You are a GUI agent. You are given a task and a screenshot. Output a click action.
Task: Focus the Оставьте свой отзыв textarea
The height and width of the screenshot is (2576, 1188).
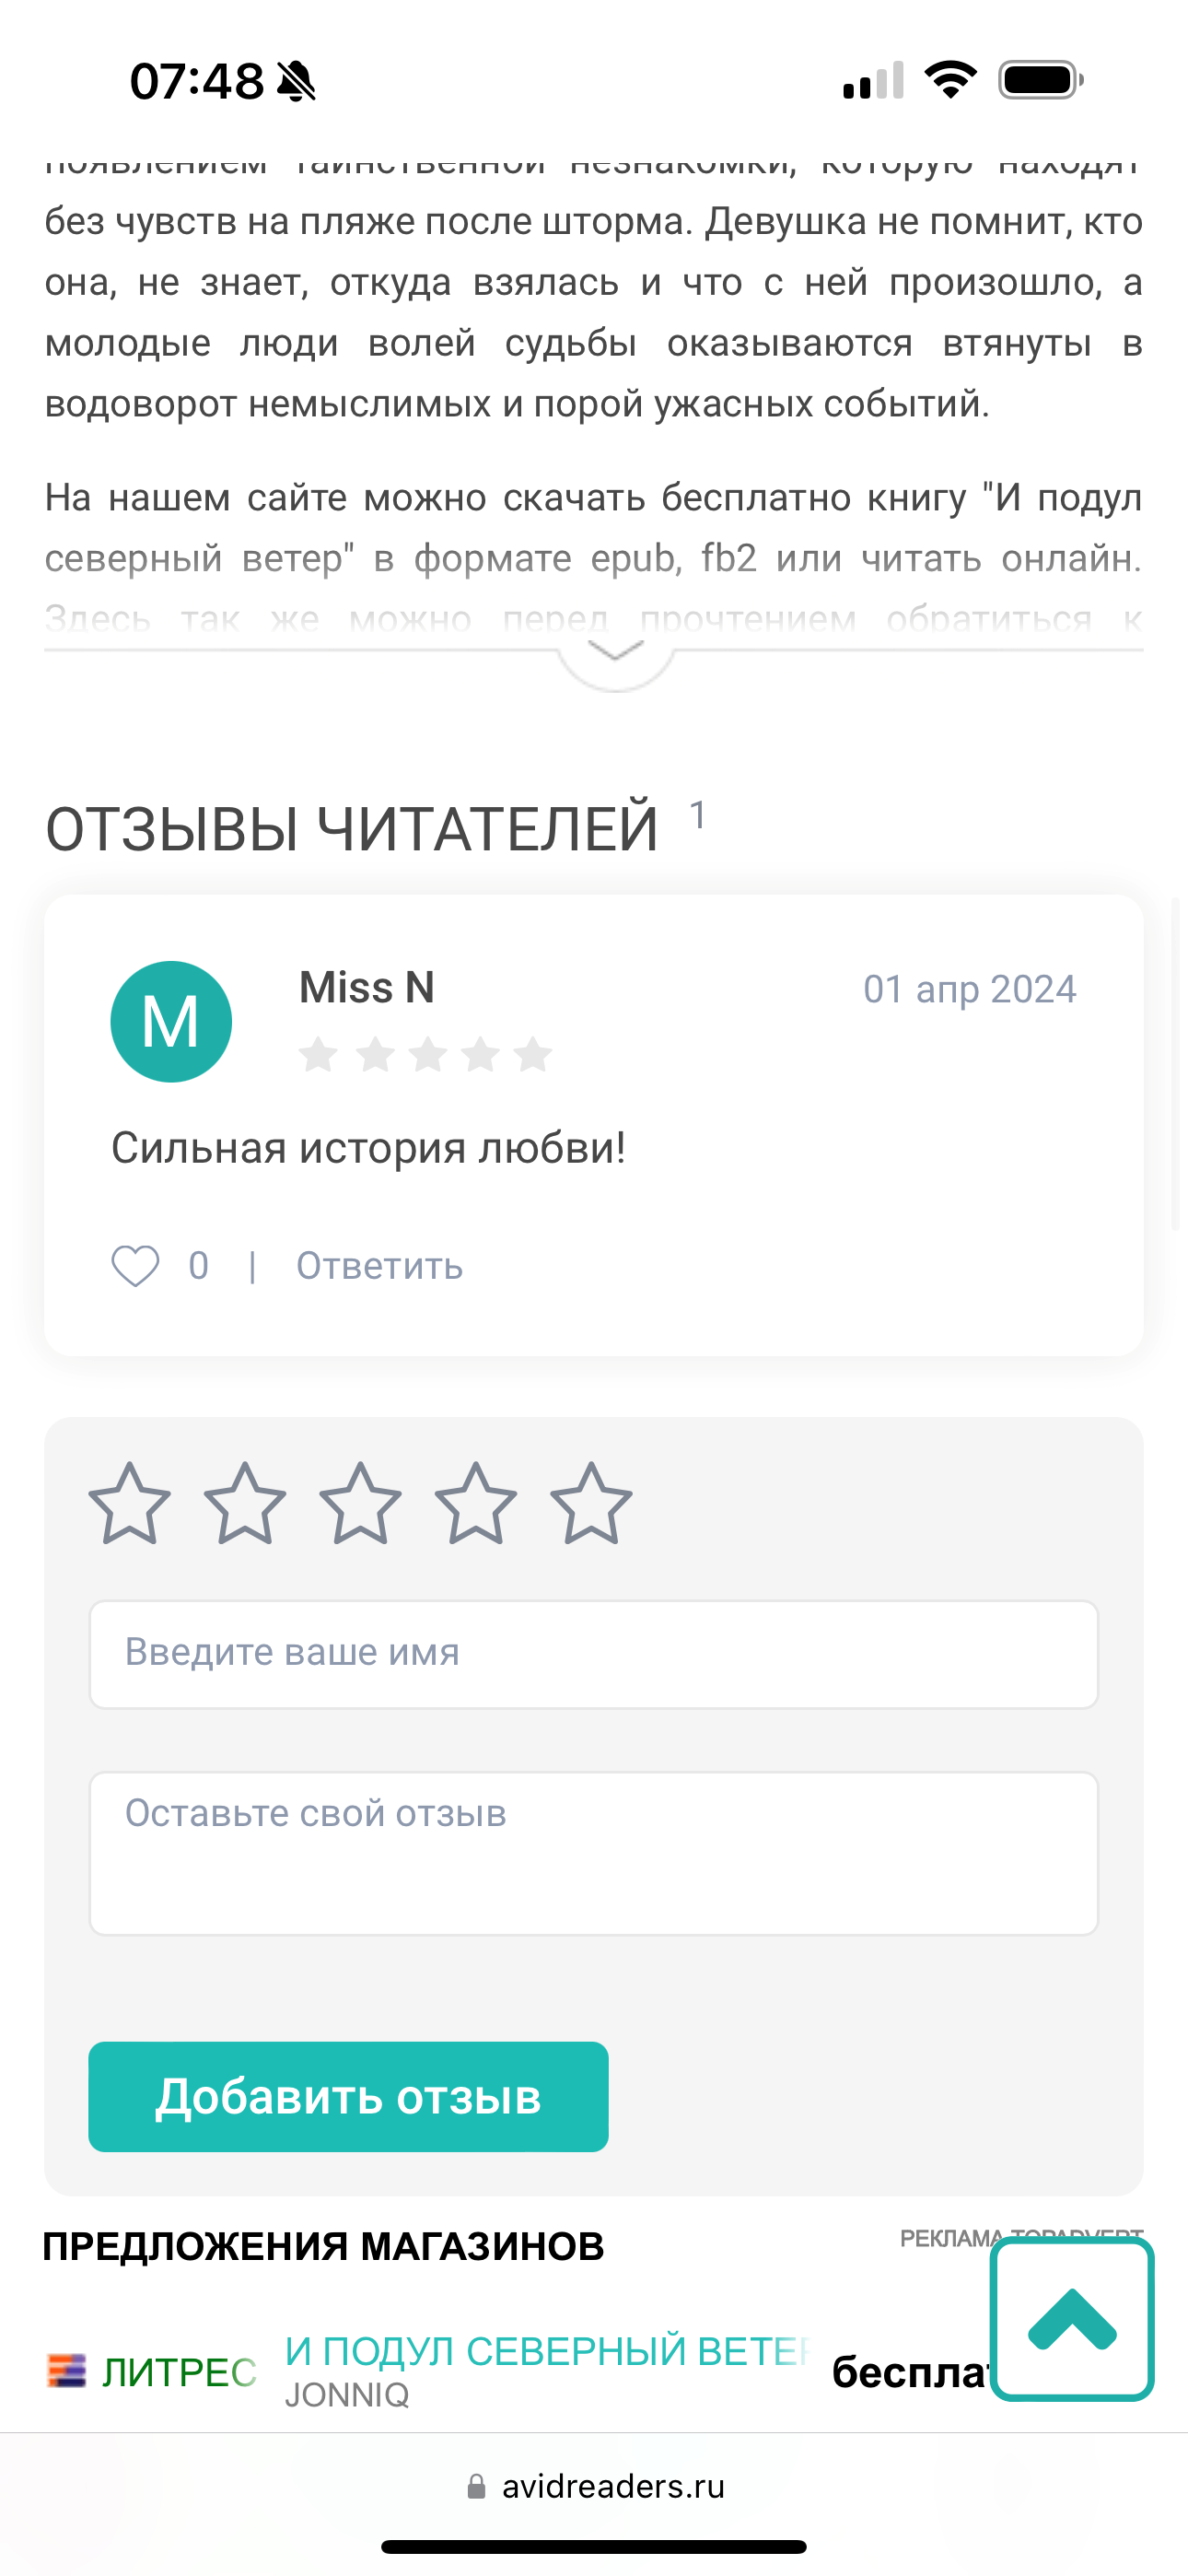pyautogui.click(x=594, y=1853)
